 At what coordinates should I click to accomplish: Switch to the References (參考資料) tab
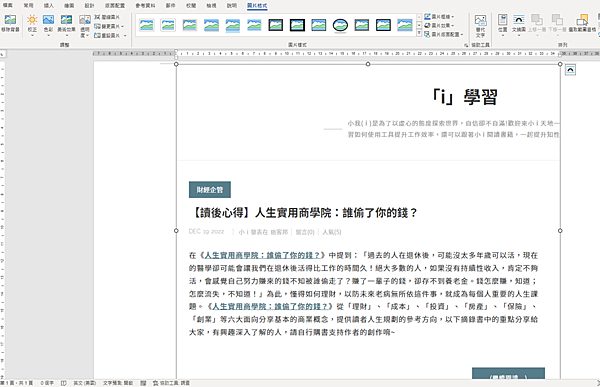pyautogui.click(x=145, y=5)
